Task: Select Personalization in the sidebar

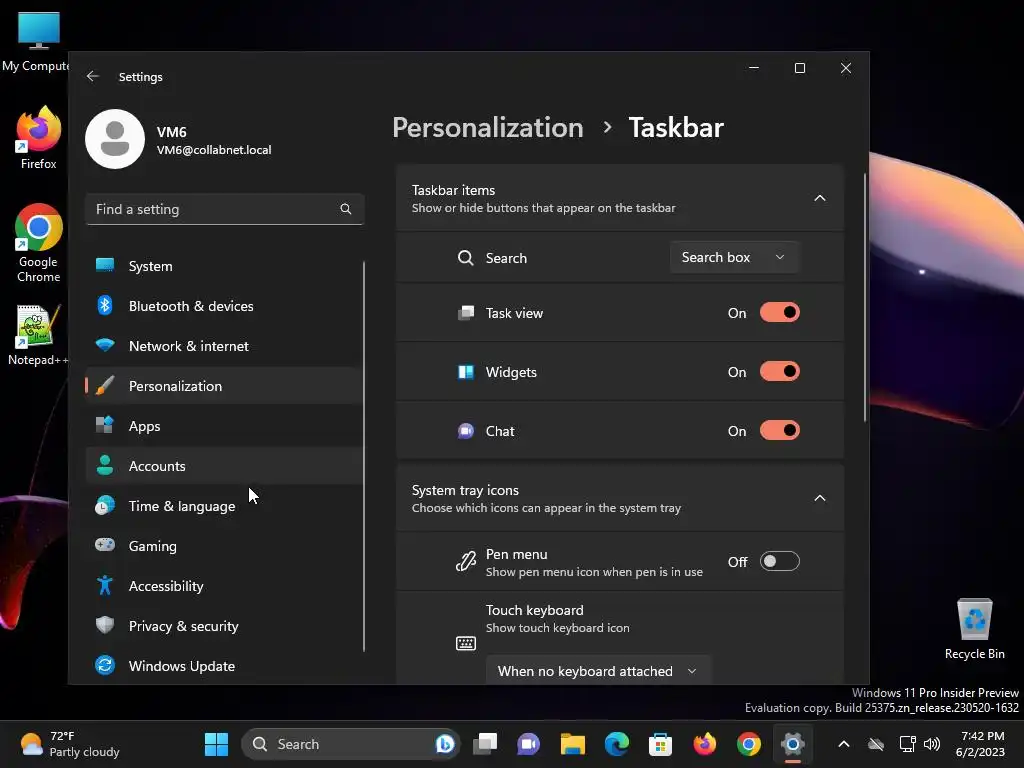Action: pos(224,386)
